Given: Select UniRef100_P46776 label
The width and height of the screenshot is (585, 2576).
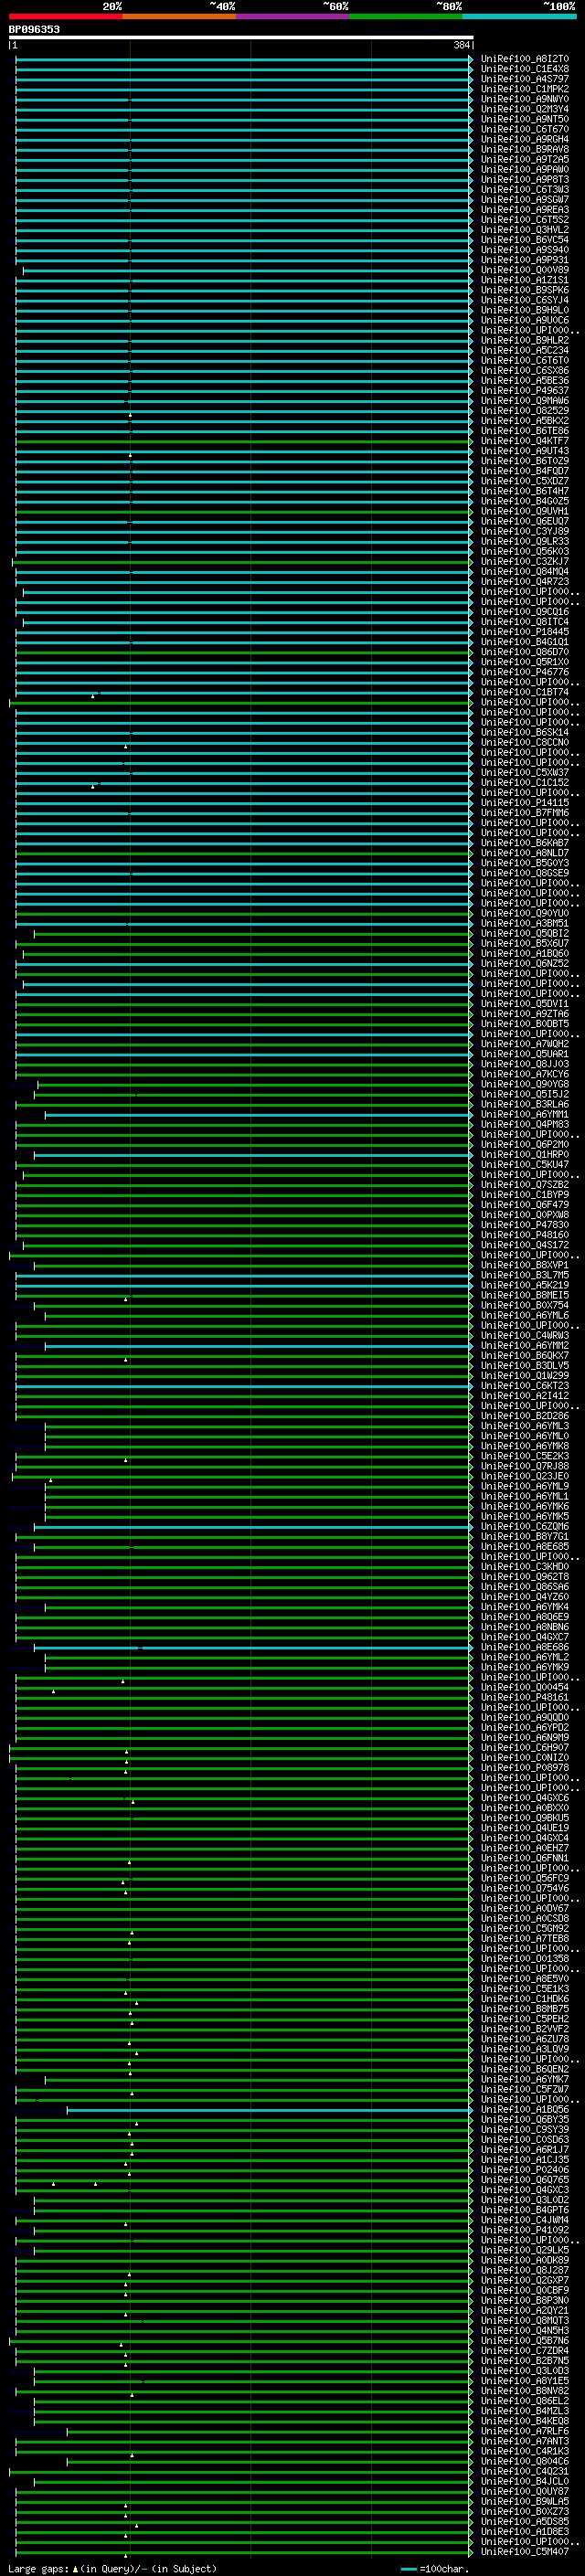Looking at the screenshot, I should pos(525,672).
